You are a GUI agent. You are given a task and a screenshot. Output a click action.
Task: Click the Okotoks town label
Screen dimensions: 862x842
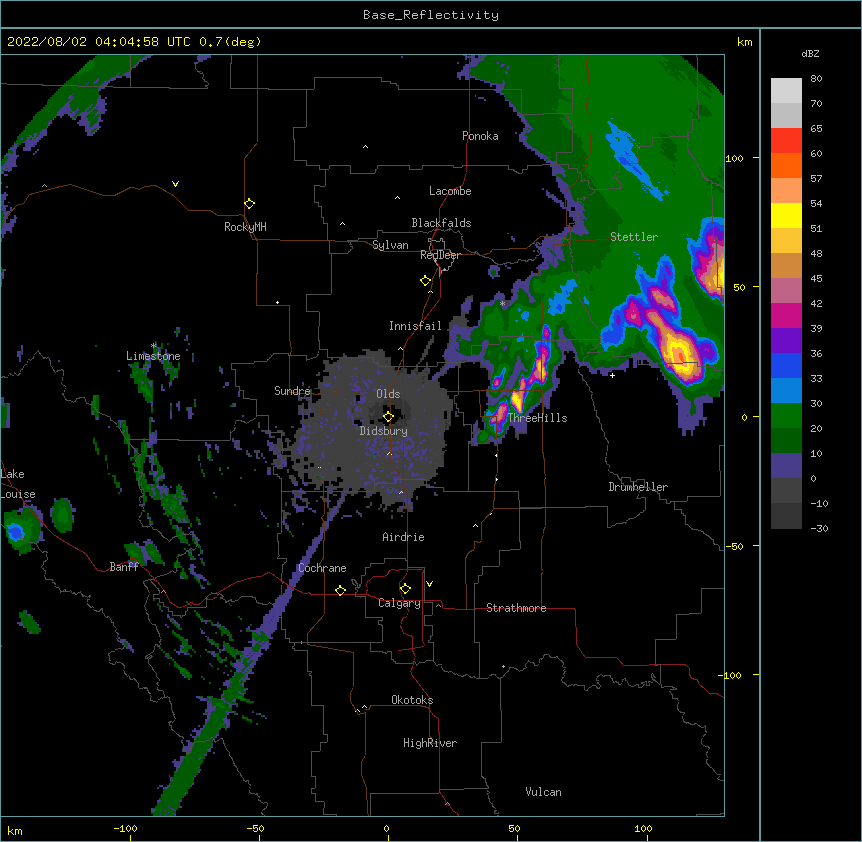(412, 700)
